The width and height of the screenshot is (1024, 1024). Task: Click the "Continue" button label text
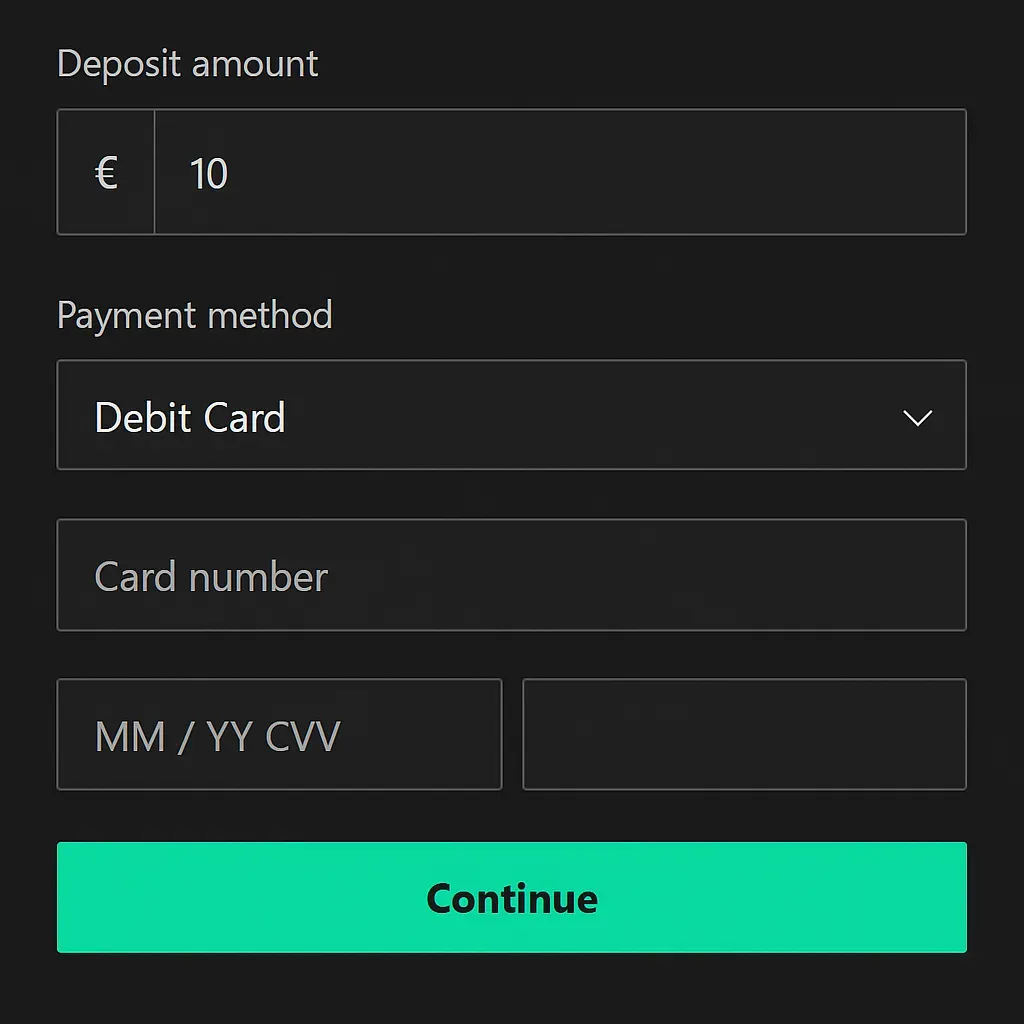coord(511,898)
